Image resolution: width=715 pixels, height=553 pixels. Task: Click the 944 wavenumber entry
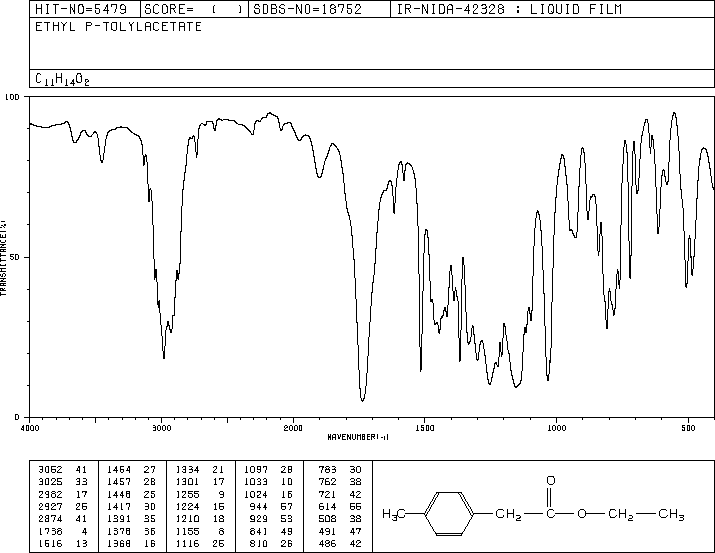pyautogui.click(x=259, y=506)
